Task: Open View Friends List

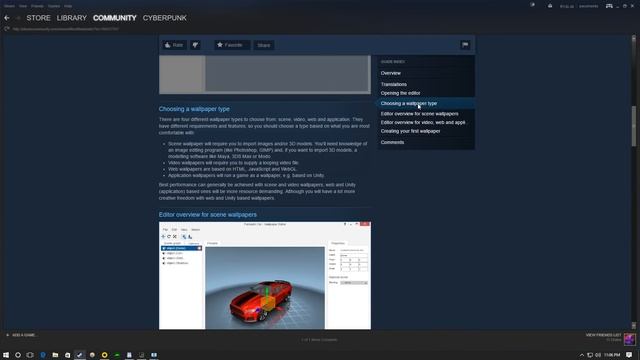Action: 603,335
